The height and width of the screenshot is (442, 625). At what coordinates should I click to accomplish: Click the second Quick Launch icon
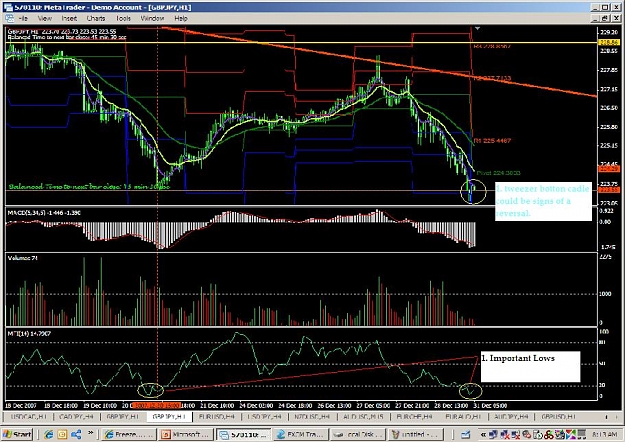62,434
